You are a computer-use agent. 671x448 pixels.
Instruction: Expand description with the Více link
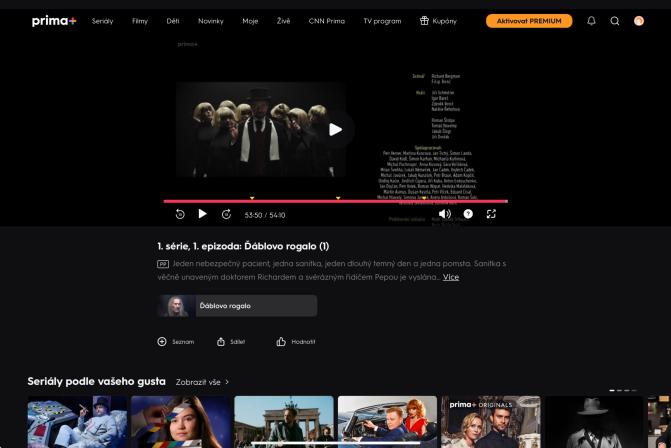point(451,277)
